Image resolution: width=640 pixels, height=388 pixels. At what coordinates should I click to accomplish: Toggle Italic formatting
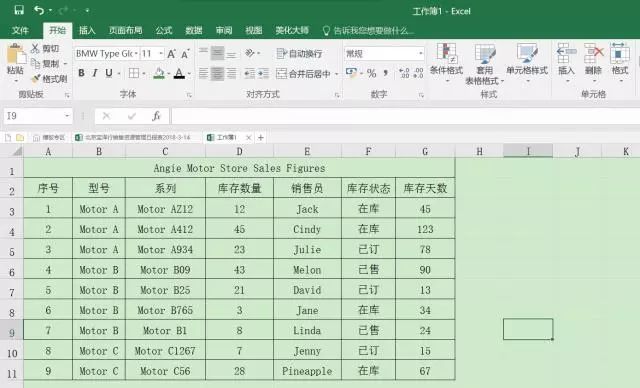pos(95,73)
